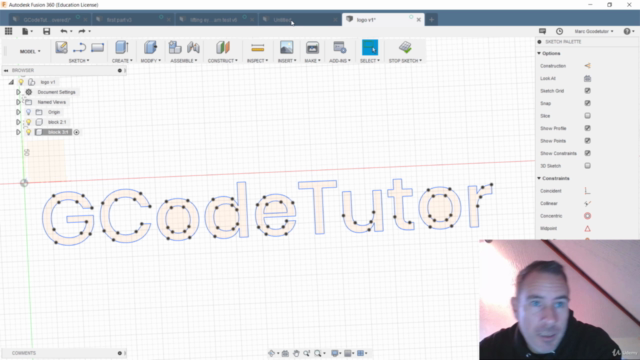Click the STOP SKETCH label button
Image resolution: width=640 pixels, height=360 pixels.
[x=405, y=61]
